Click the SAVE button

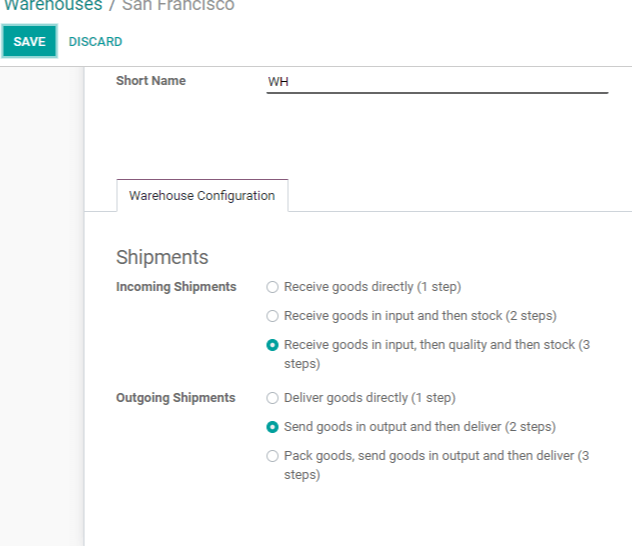(29, 41)
